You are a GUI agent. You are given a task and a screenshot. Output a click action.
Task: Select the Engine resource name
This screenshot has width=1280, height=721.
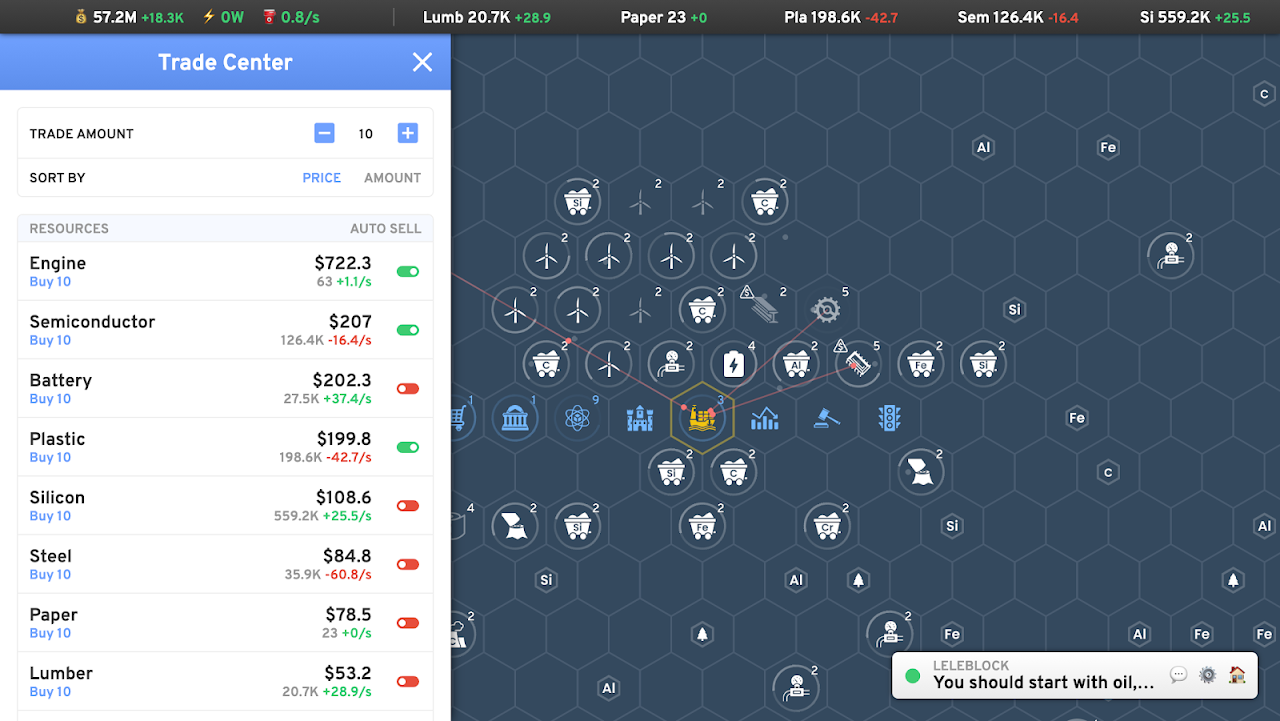(58, 263)
